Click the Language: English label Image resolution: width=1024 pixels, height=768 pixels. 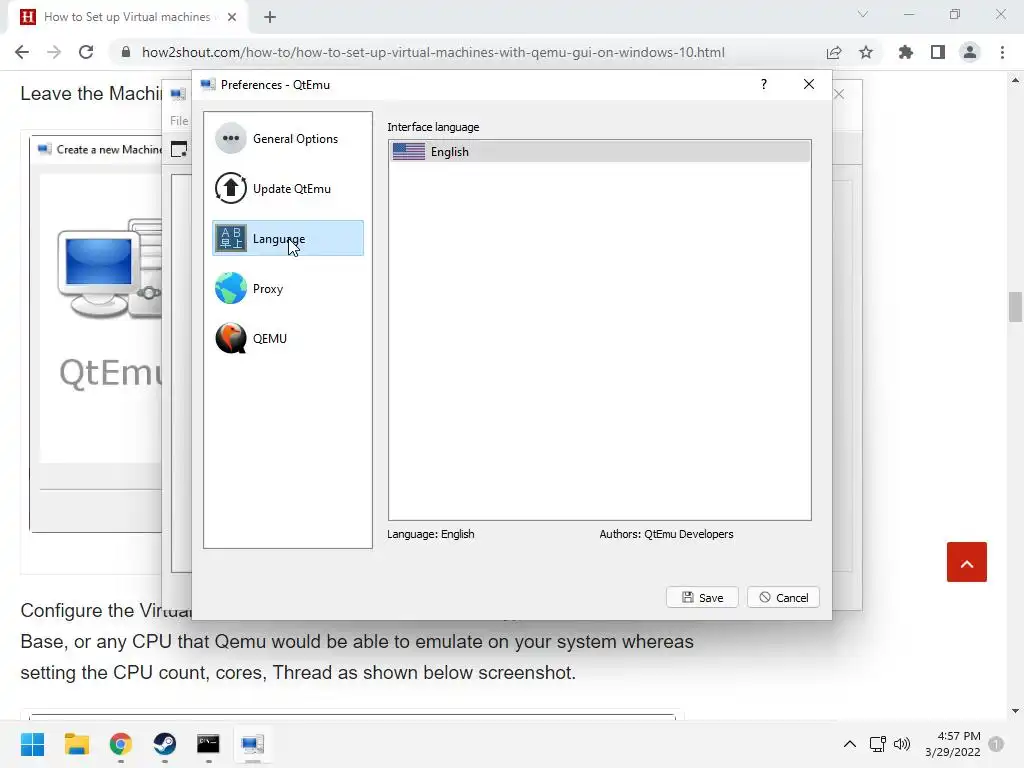pyautogui.click(x=430, y=534)
